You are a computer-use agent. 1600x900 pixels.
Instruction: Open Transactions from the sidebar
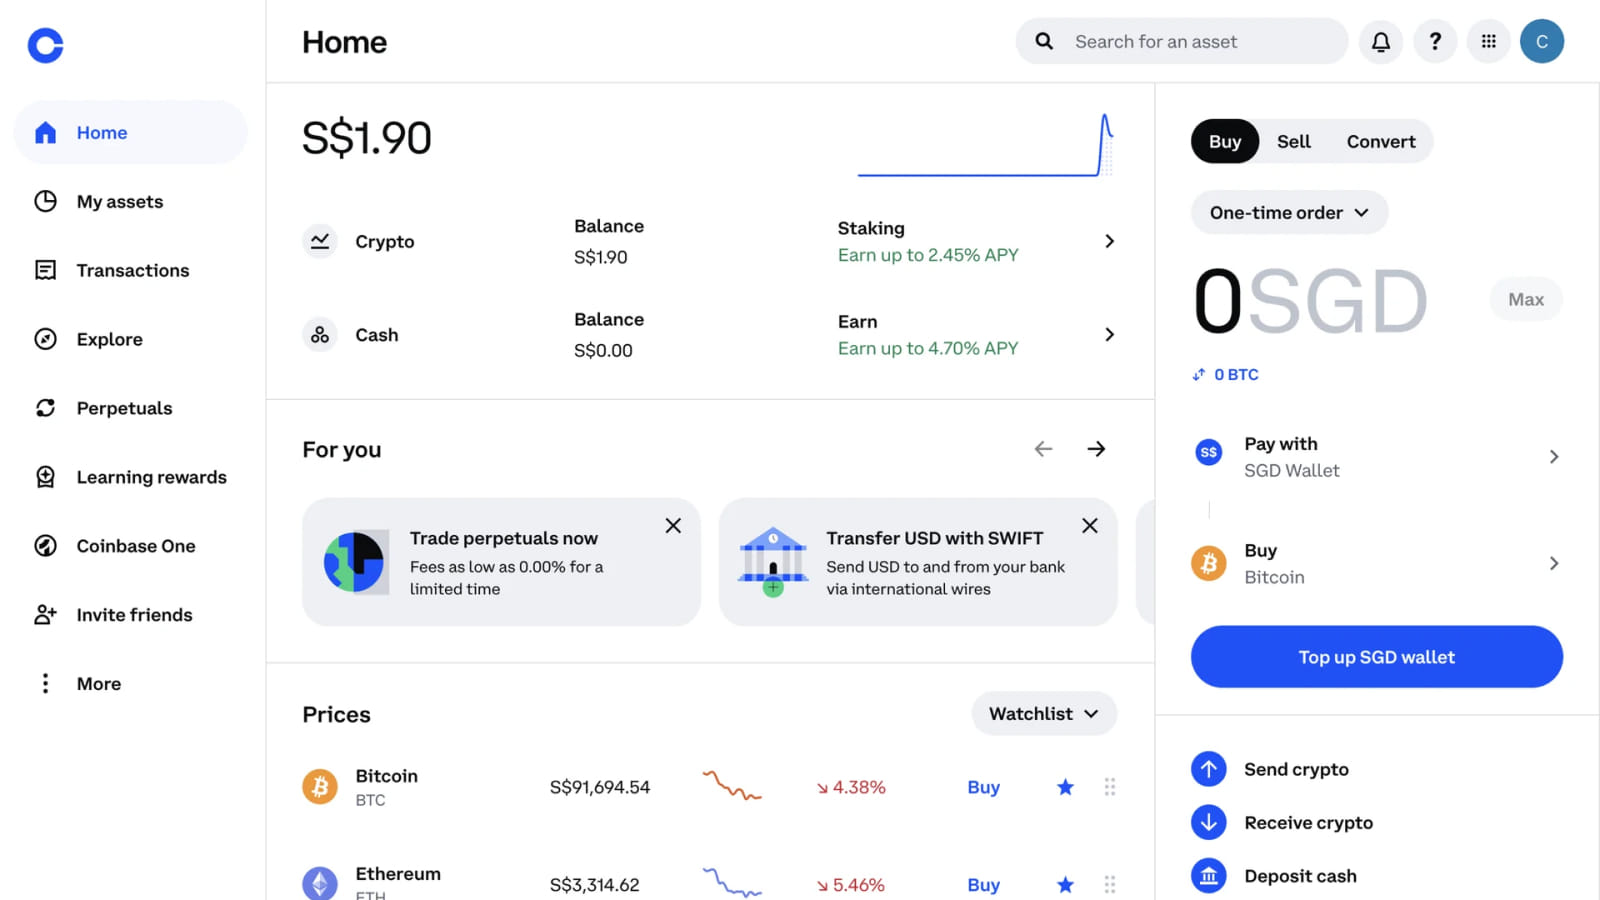(132, 270)
